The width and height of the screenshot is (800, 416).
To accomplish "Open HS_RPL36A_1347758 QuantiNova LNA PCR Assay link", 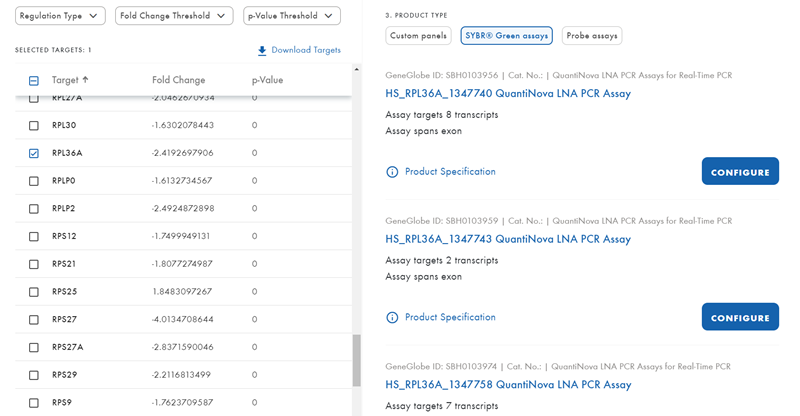I will [x=508, y=384].
